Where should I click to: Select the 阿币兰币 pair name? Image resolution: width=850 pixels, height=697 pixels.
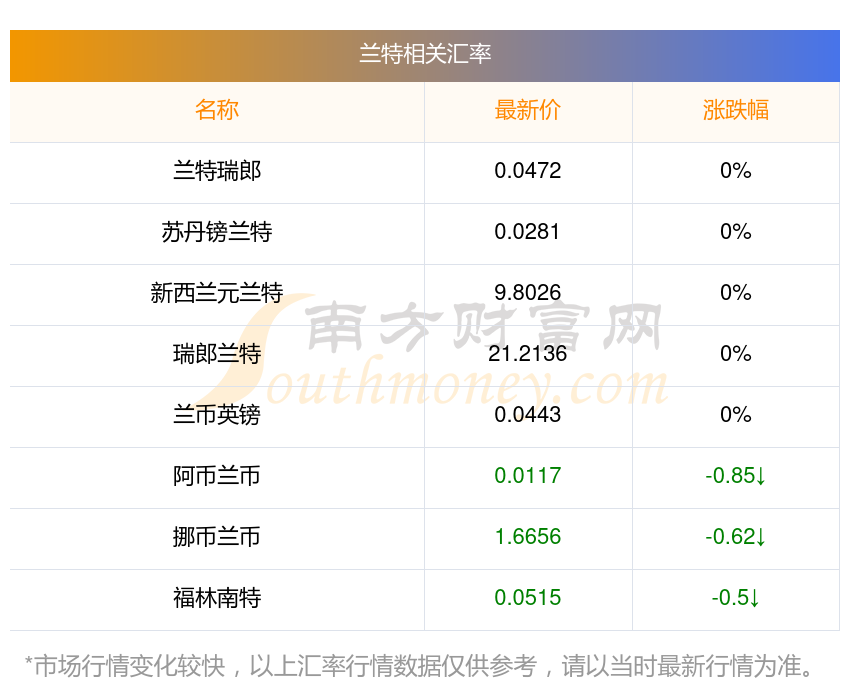[217, 476]
